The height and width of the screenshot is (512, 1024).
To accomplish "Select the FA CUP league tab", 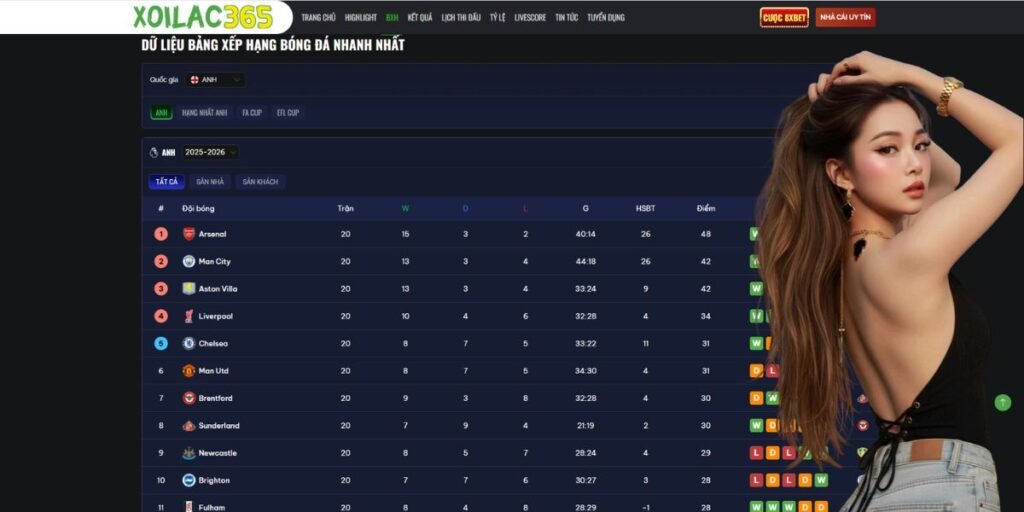I will (252, 113).
